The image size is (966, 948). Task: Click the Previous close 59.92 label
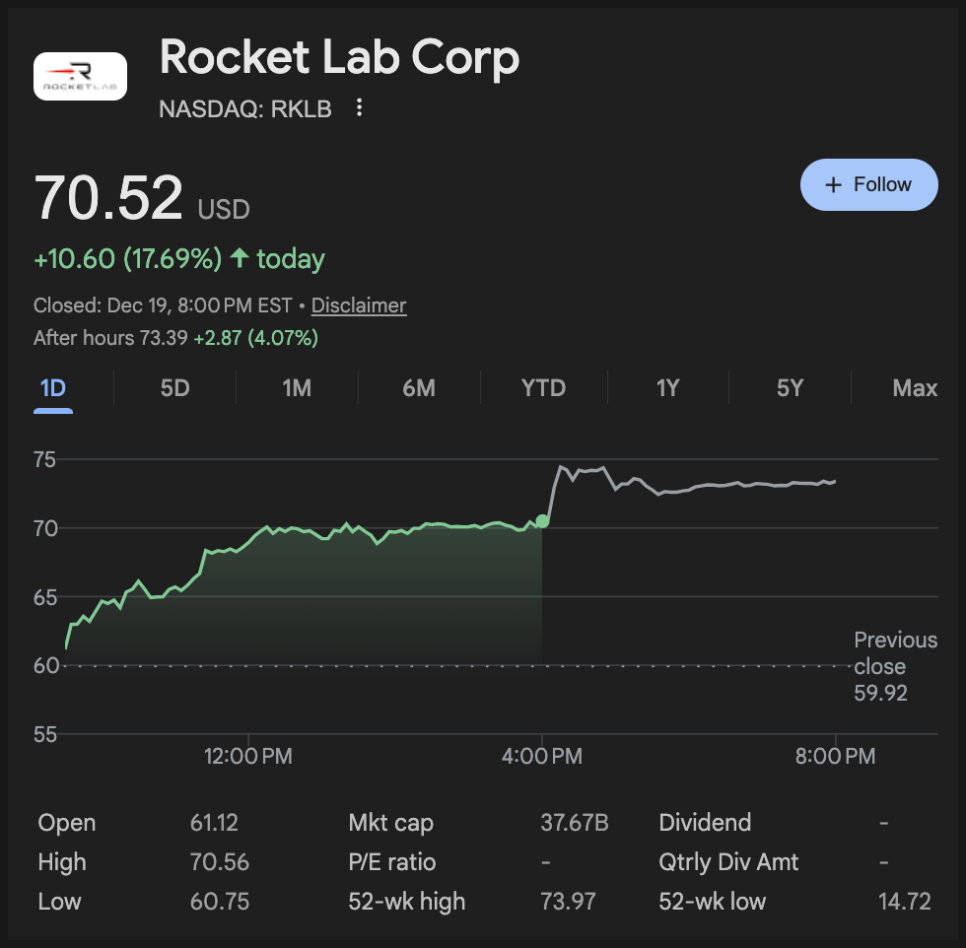[895, 666]
